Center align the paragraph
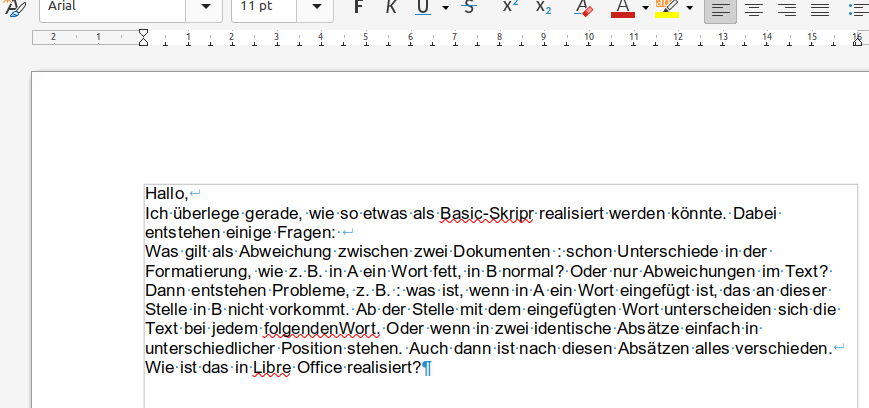 (754, 8)
